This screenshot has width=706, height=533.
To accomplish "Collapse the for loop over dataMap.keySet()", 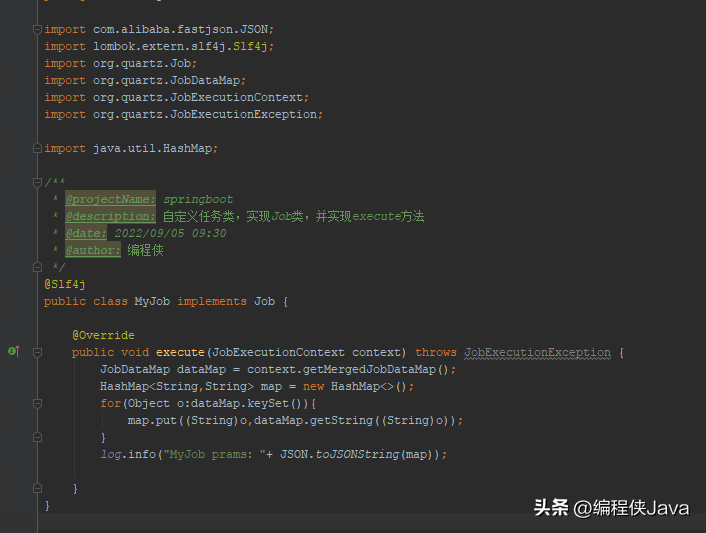I will point(38,403).
